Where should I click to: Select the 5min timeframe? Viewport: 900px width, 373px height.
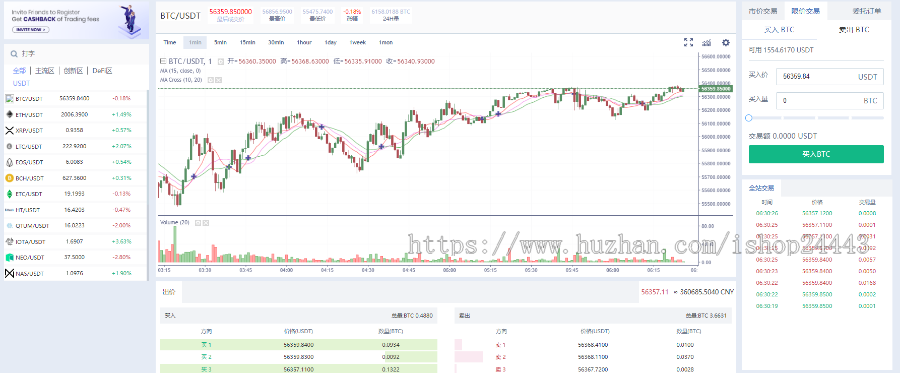click(x=220, y=42)
